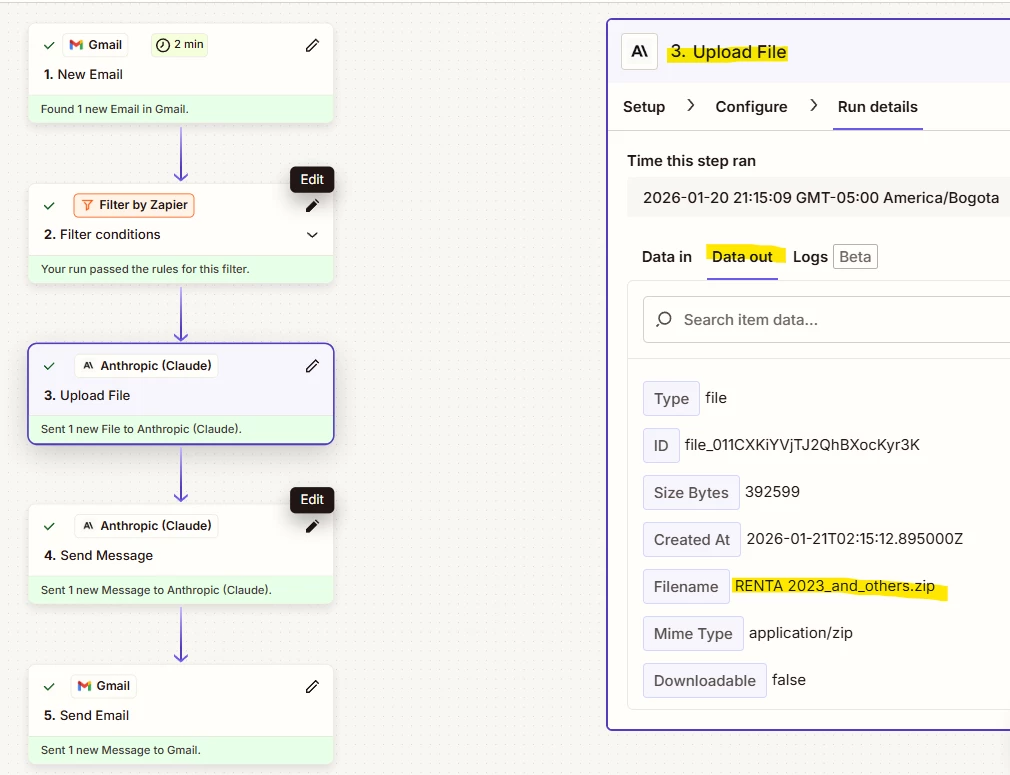Select the 5. Send Email step title
This screenshot has height=775, width=1010.
click(86, 716)
